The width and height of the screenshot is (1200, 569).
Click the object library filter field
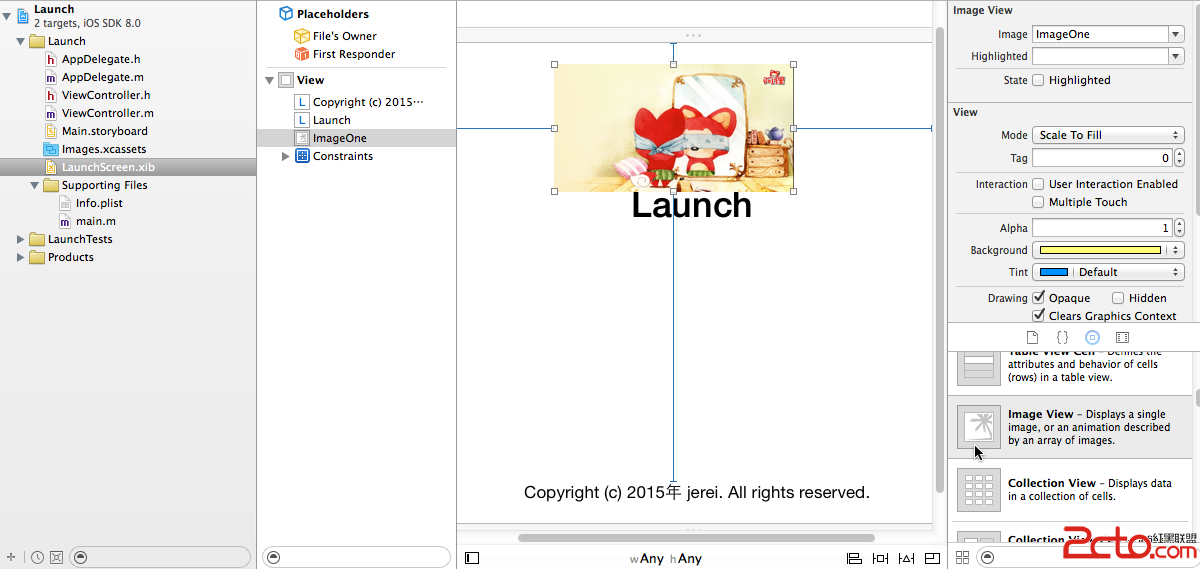click(1085, 557)
